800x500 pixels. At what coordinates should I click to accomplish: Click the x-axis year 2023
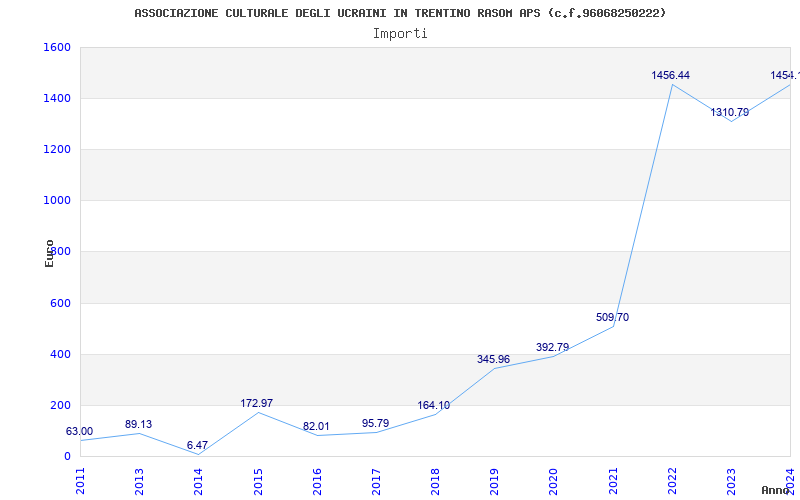pos(731,481)
